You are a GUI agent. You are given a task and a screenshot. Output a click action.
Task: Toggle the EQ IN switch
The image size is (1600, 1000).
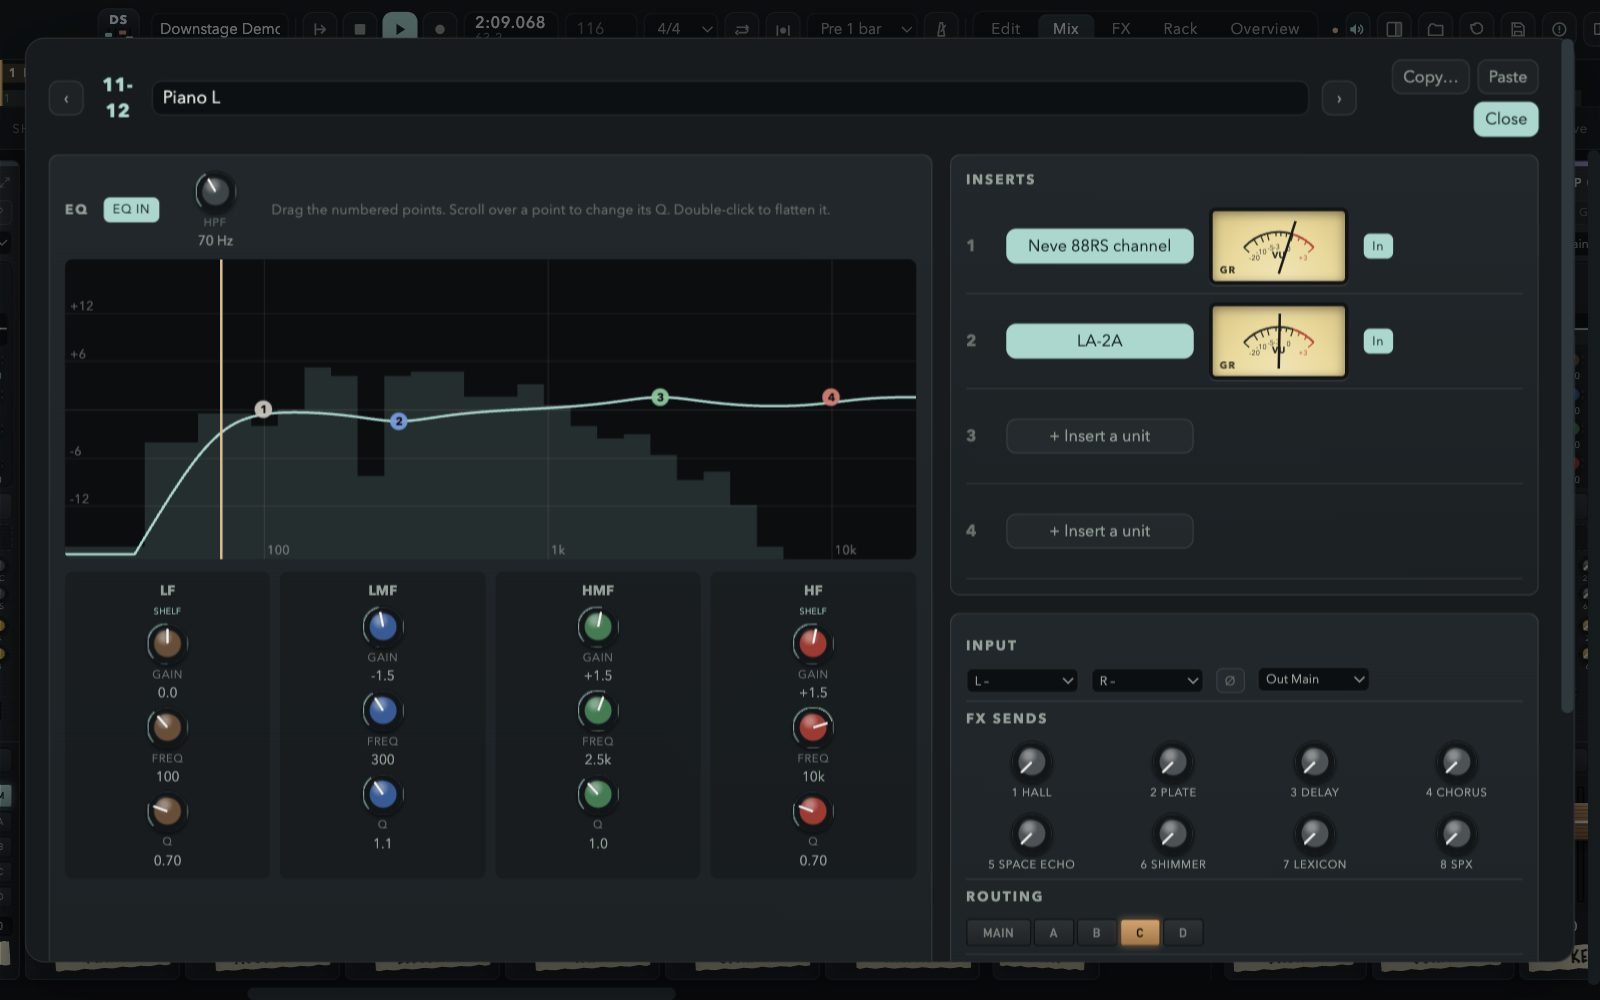131,209
